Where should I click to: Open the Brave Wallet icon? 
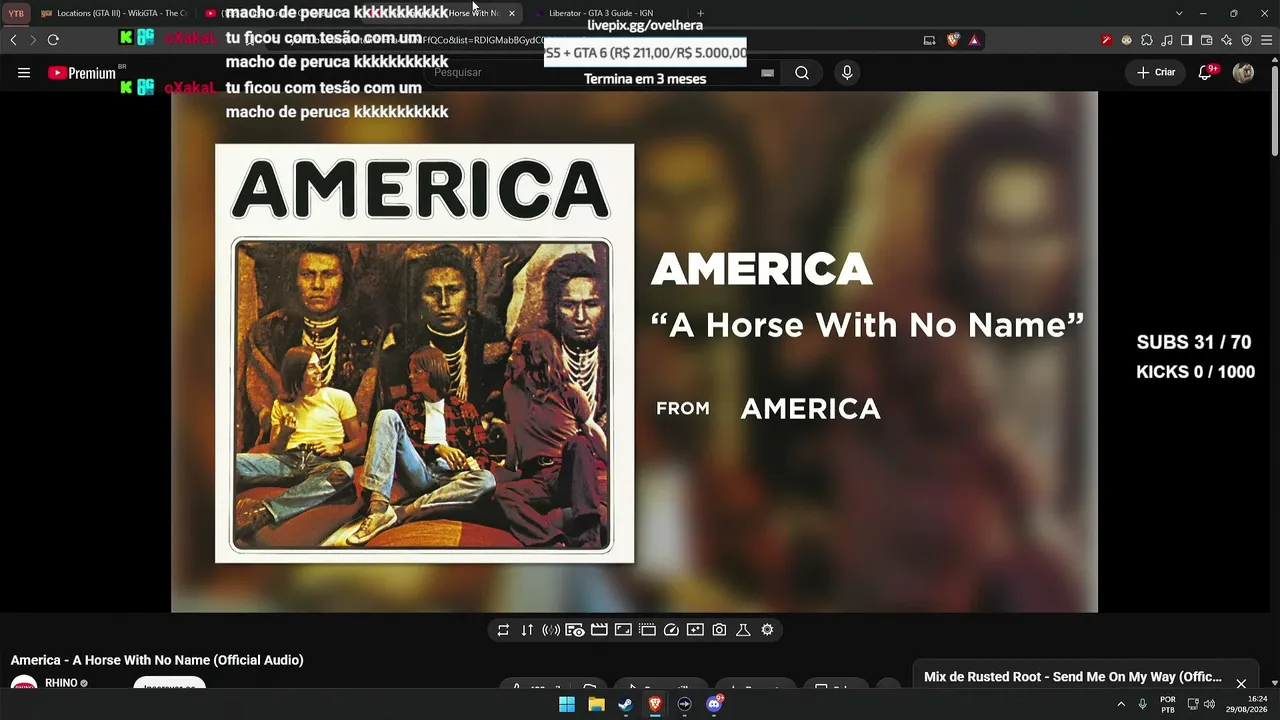coord(1206,40)
